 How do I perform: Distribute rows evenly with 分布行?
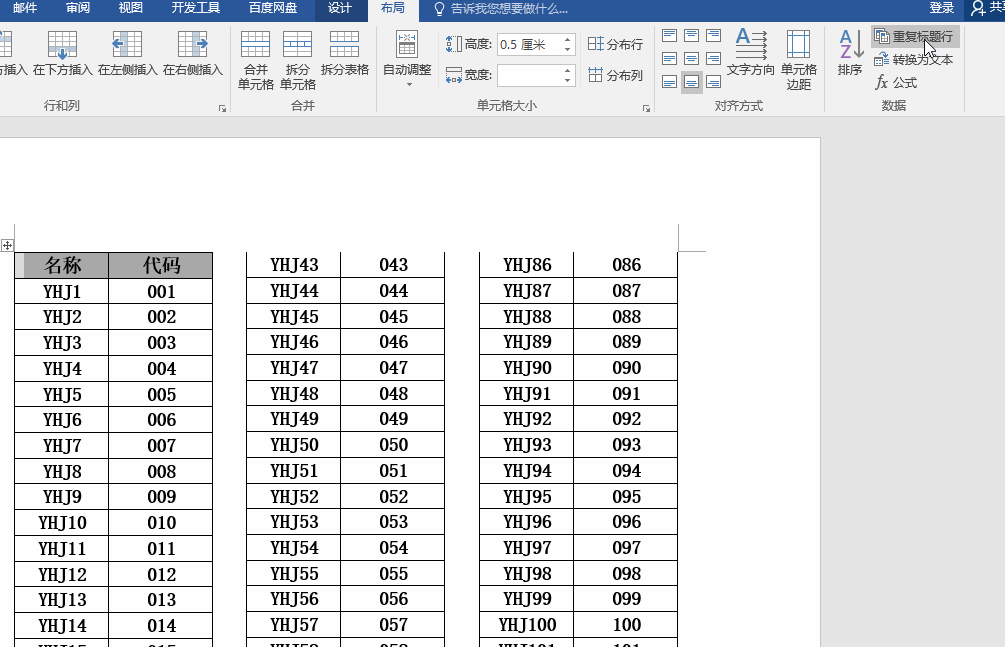(x=615, y=44)
